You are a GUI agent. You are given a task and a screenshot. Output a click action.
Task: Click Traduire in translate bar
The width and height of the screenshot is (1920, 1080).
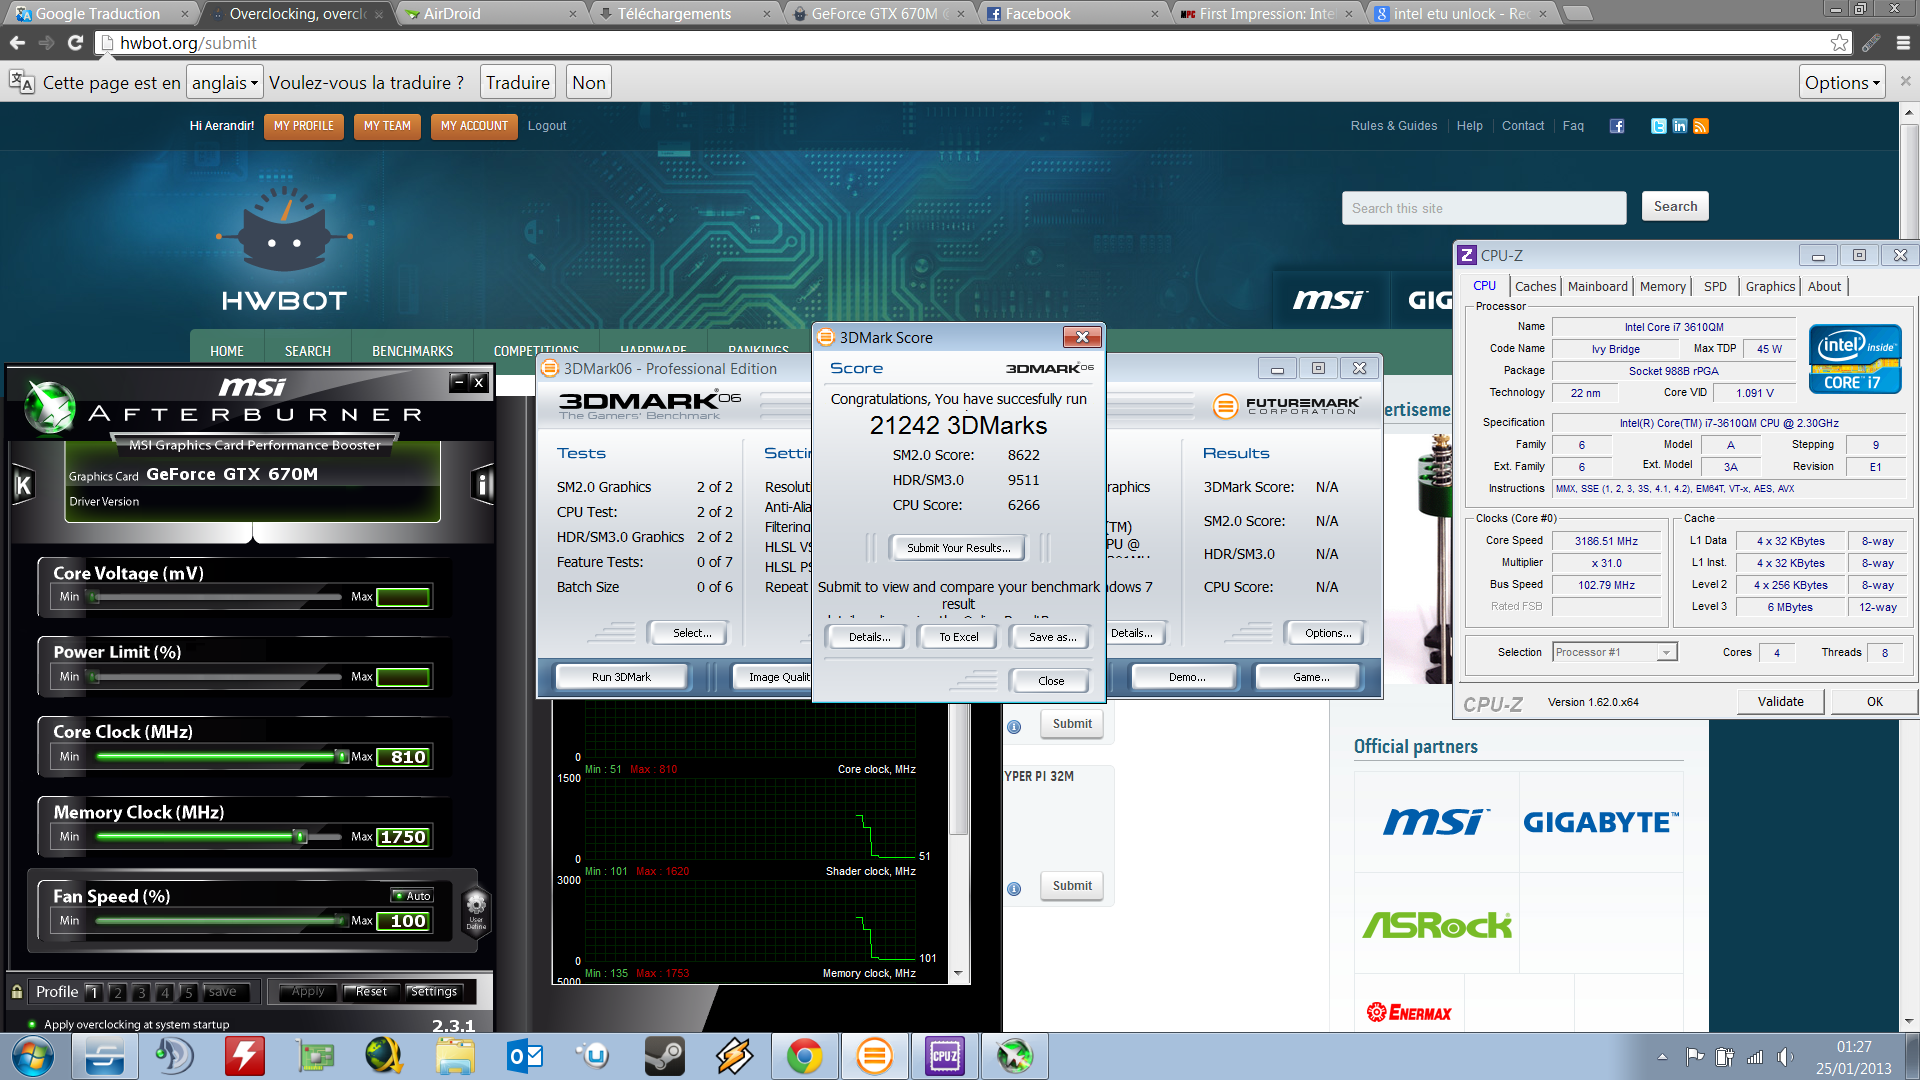click(517, 83)
